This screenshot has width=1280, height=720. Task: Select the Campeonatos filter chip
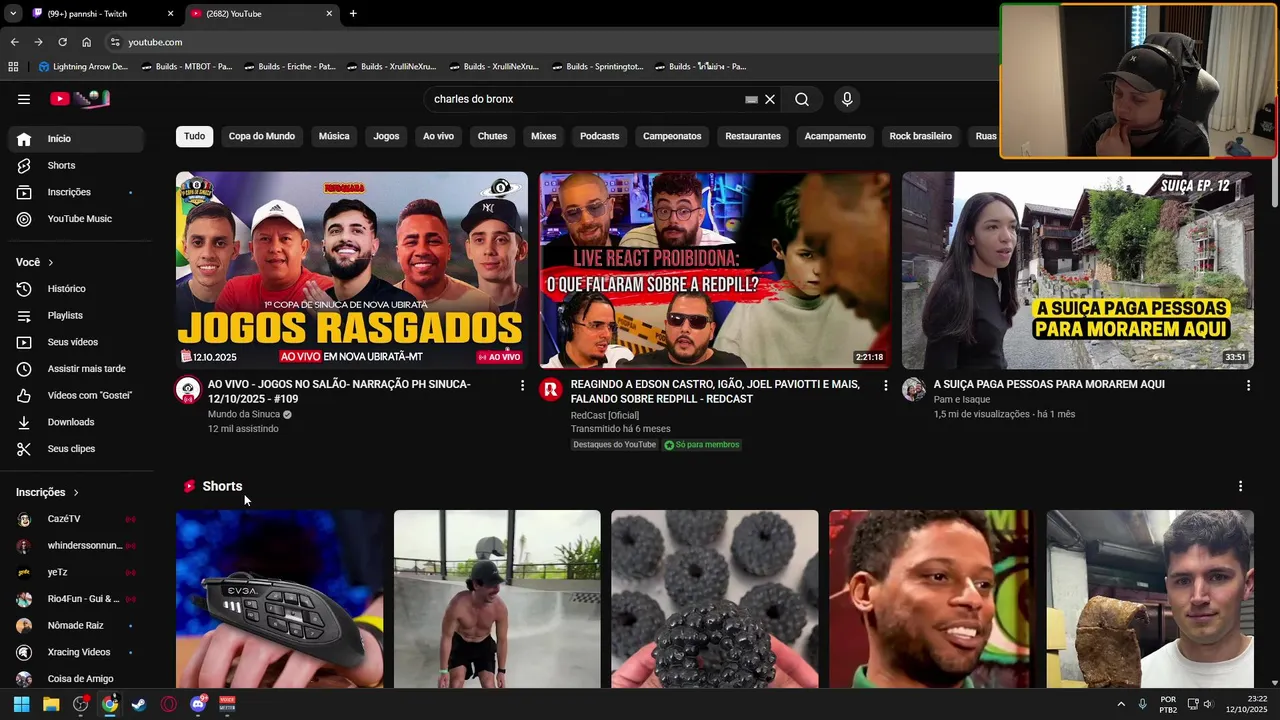pyautogui.click(x=672, y=136)
